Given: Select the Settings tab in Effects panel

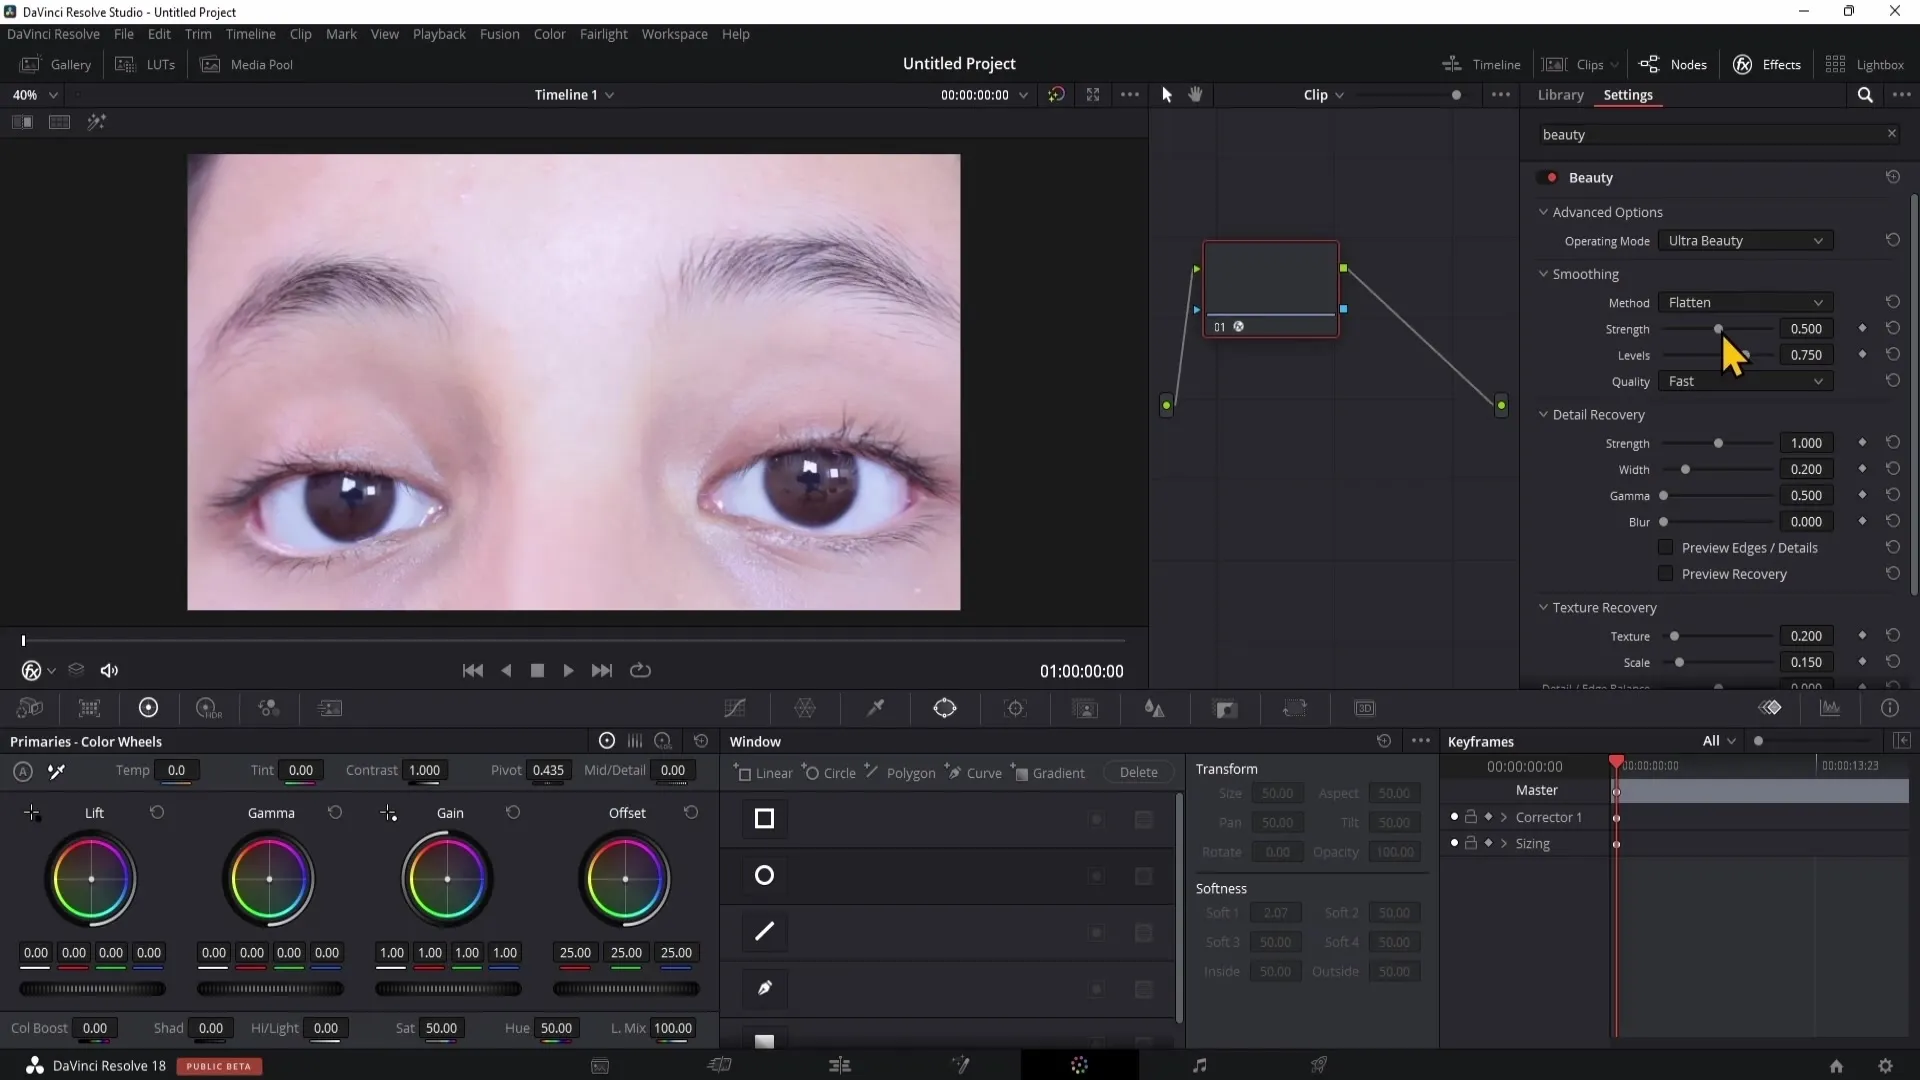Looking at the screenshot, I should (1630, 94).
